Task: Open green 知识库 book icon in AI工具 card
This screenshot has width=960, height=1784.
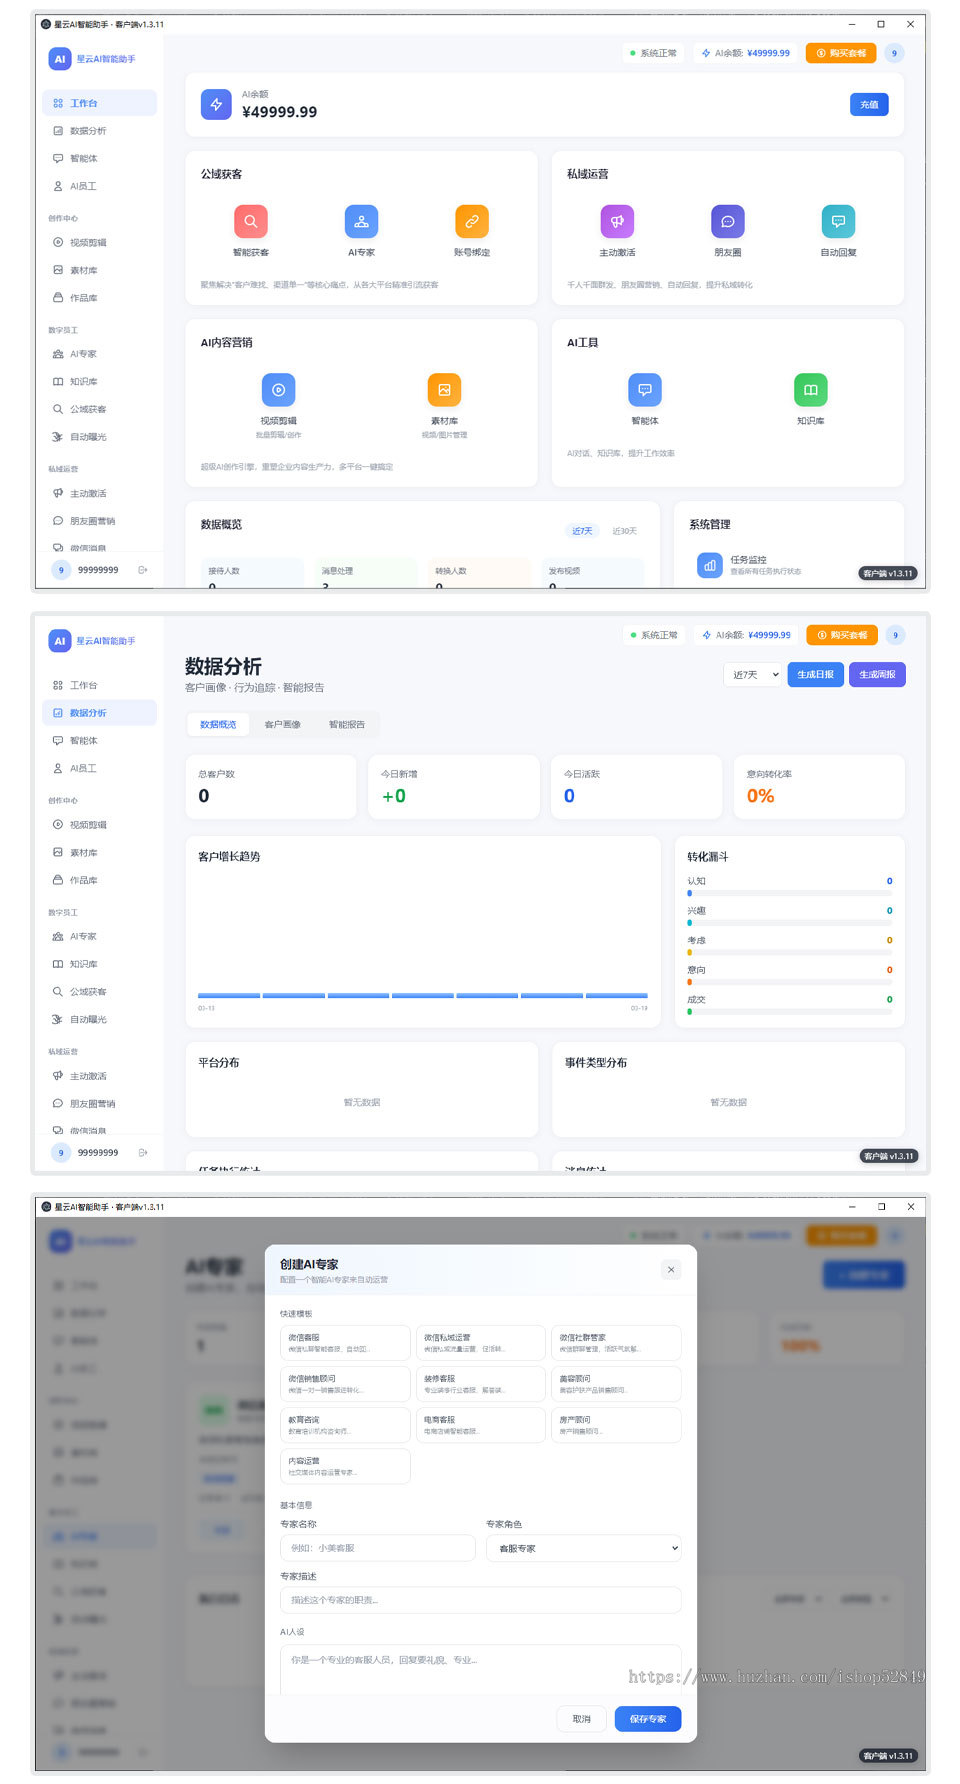Action: tap(811, 389)
